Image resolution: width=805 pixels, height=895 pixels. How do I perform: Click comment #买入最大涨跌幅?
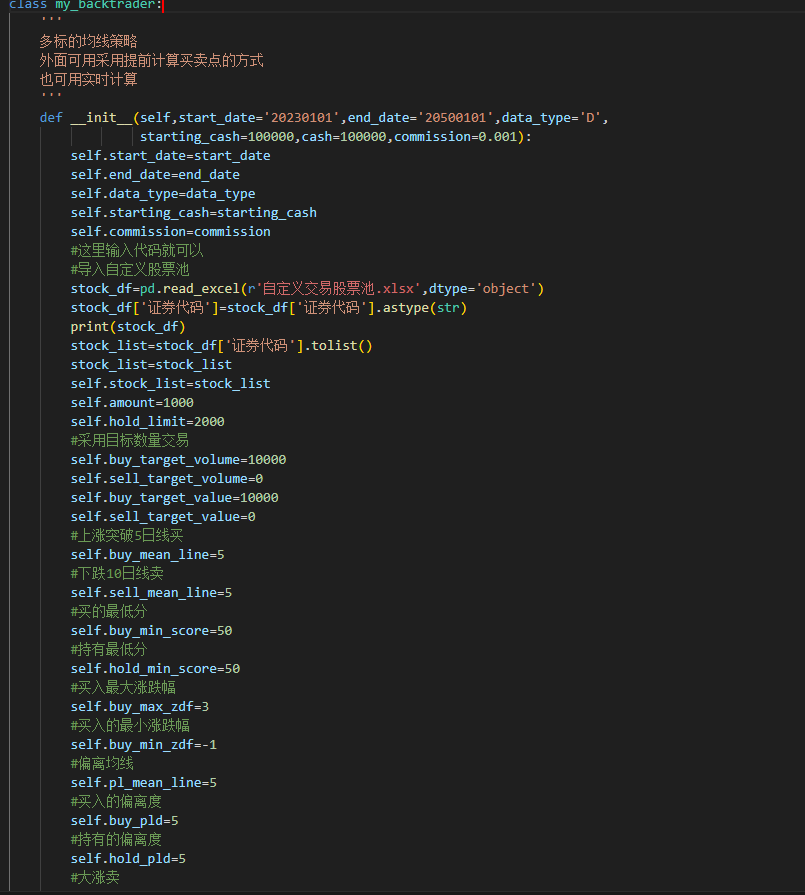pos(123,687)
